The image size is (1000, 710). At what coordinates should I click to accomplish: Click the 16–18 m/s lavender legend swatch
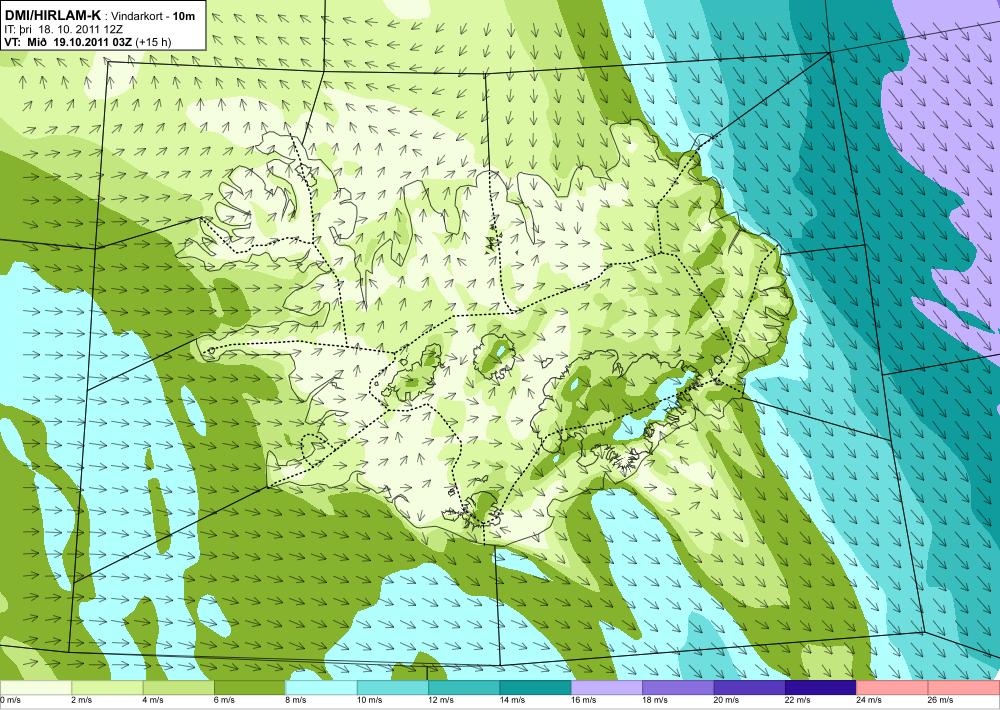[x=607, y=688]
